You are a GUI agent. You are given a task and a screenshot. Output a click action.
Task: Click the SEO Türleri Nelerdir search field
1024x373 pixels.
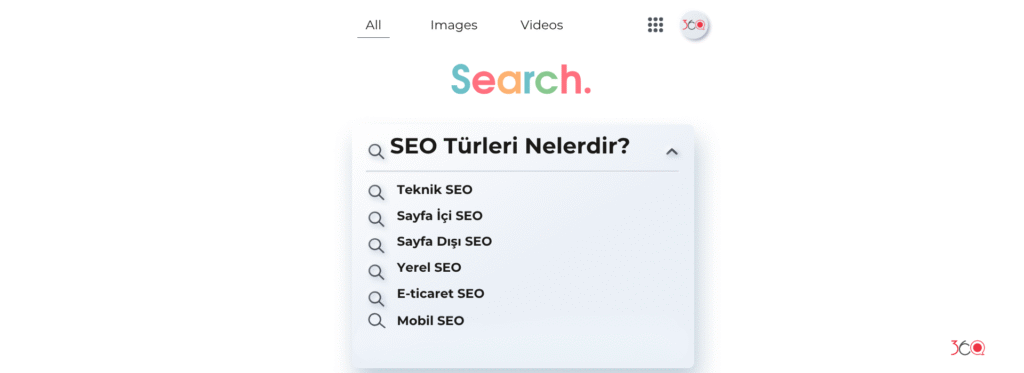(x=522, y=150)
